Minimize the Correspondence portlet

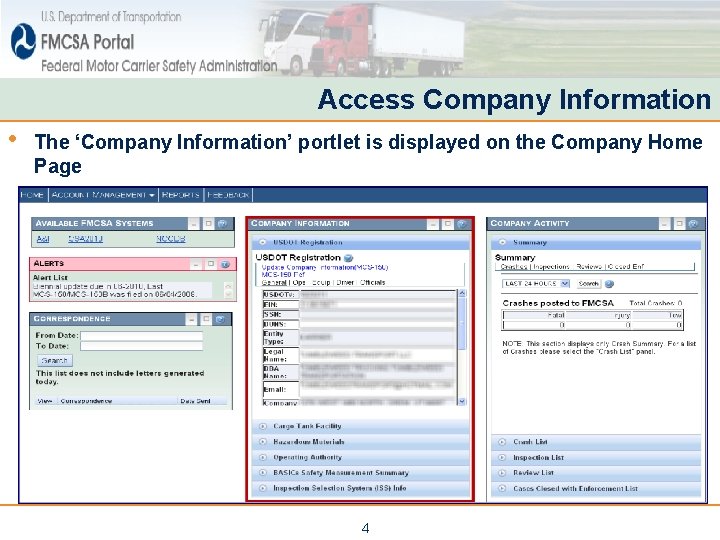191,319
